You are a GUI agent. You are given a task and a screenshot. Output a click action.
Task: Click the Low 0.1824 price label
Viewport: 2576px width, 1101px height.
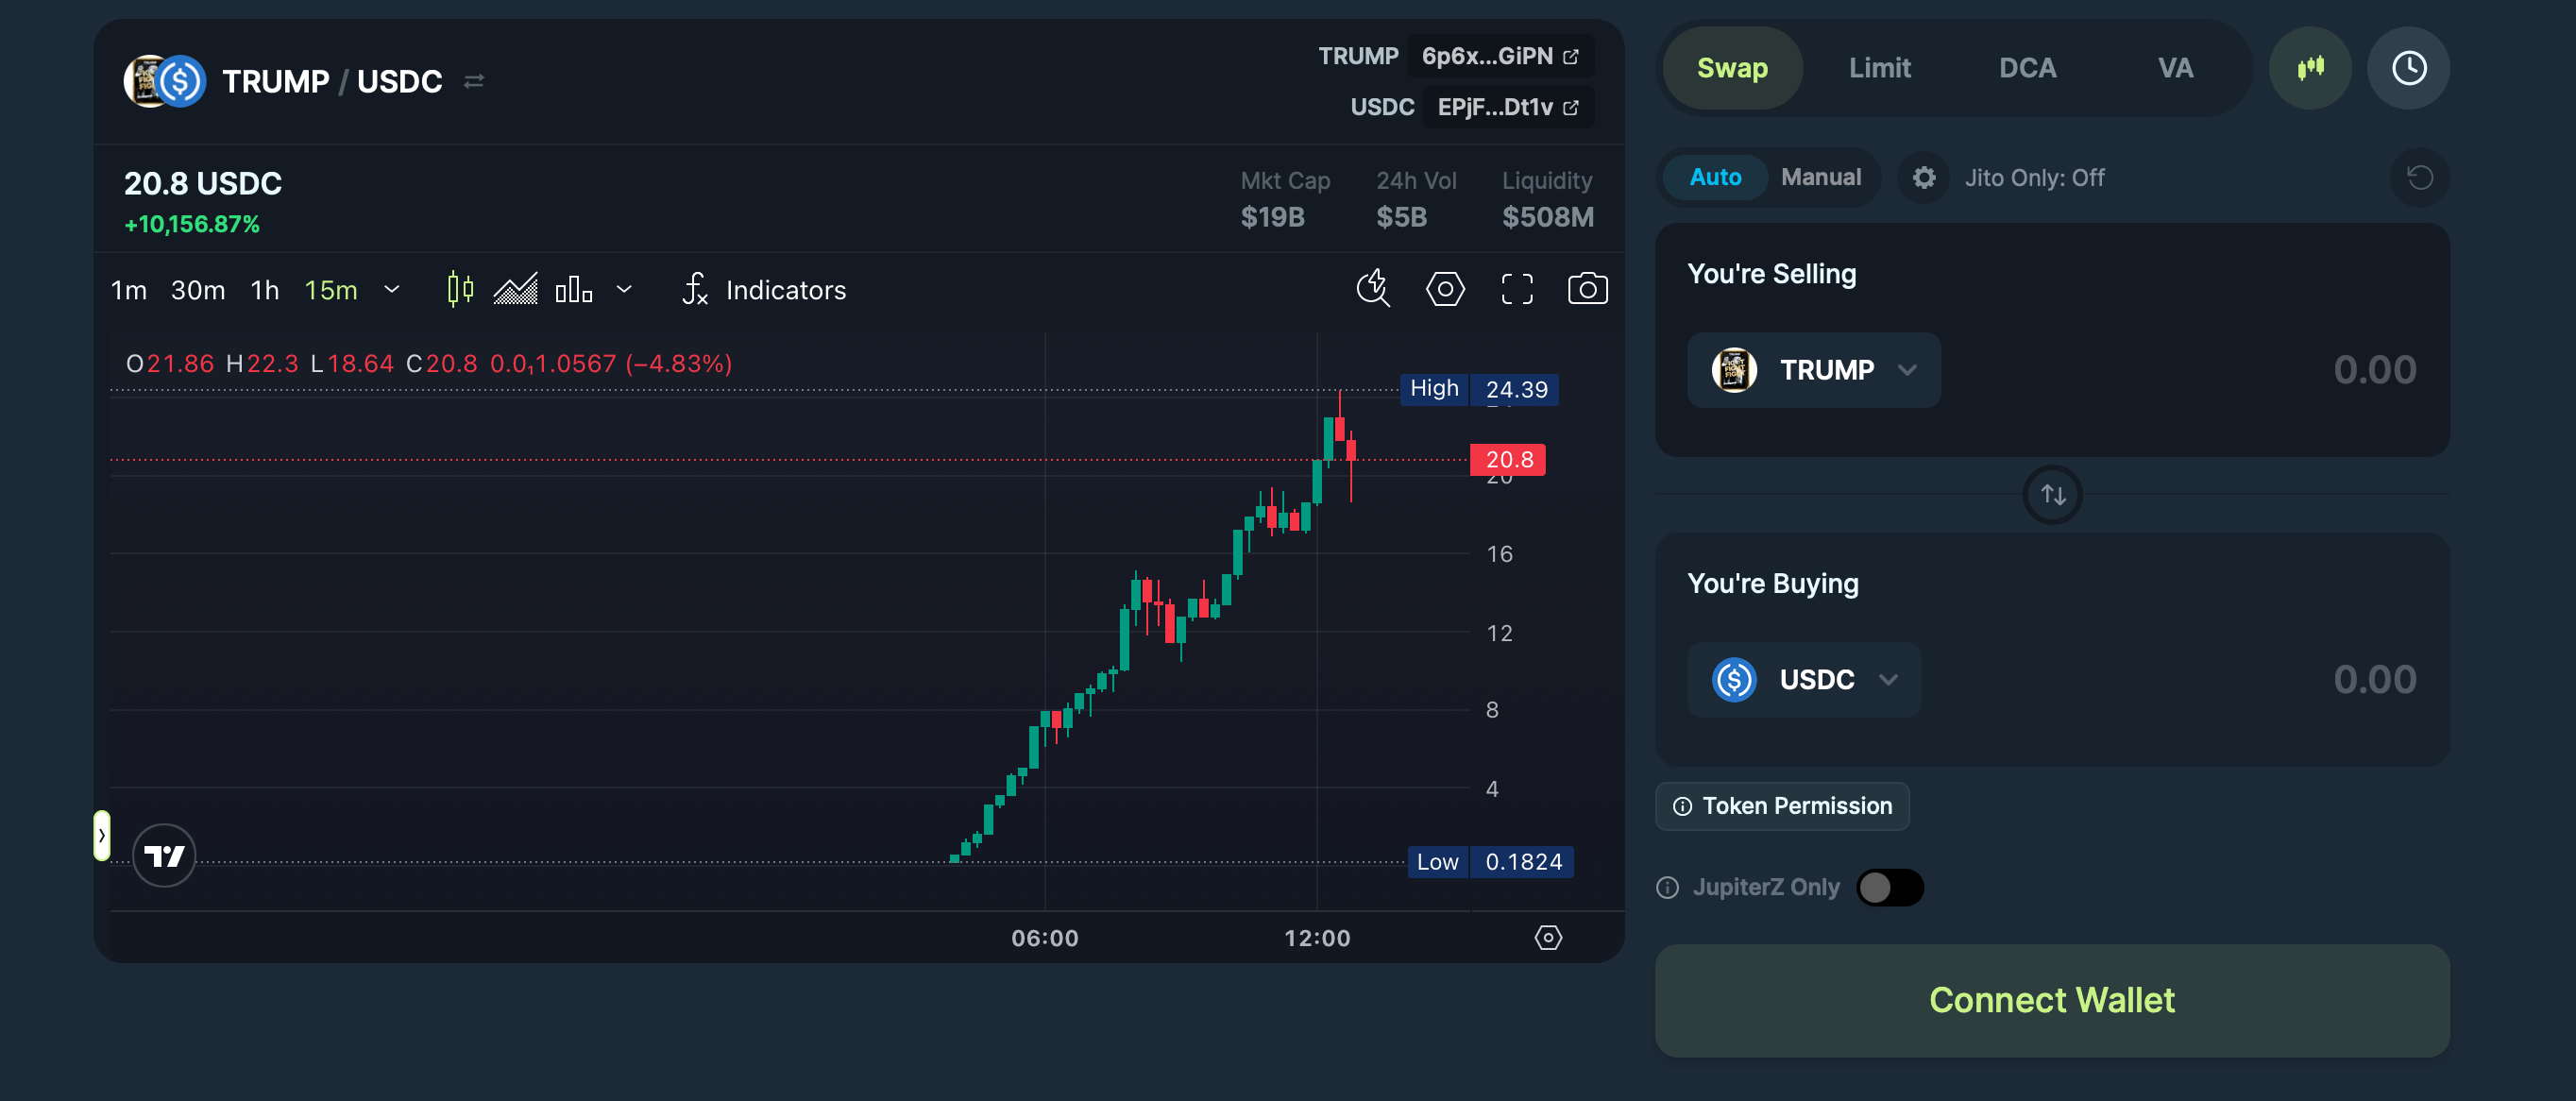[1490, 862]
